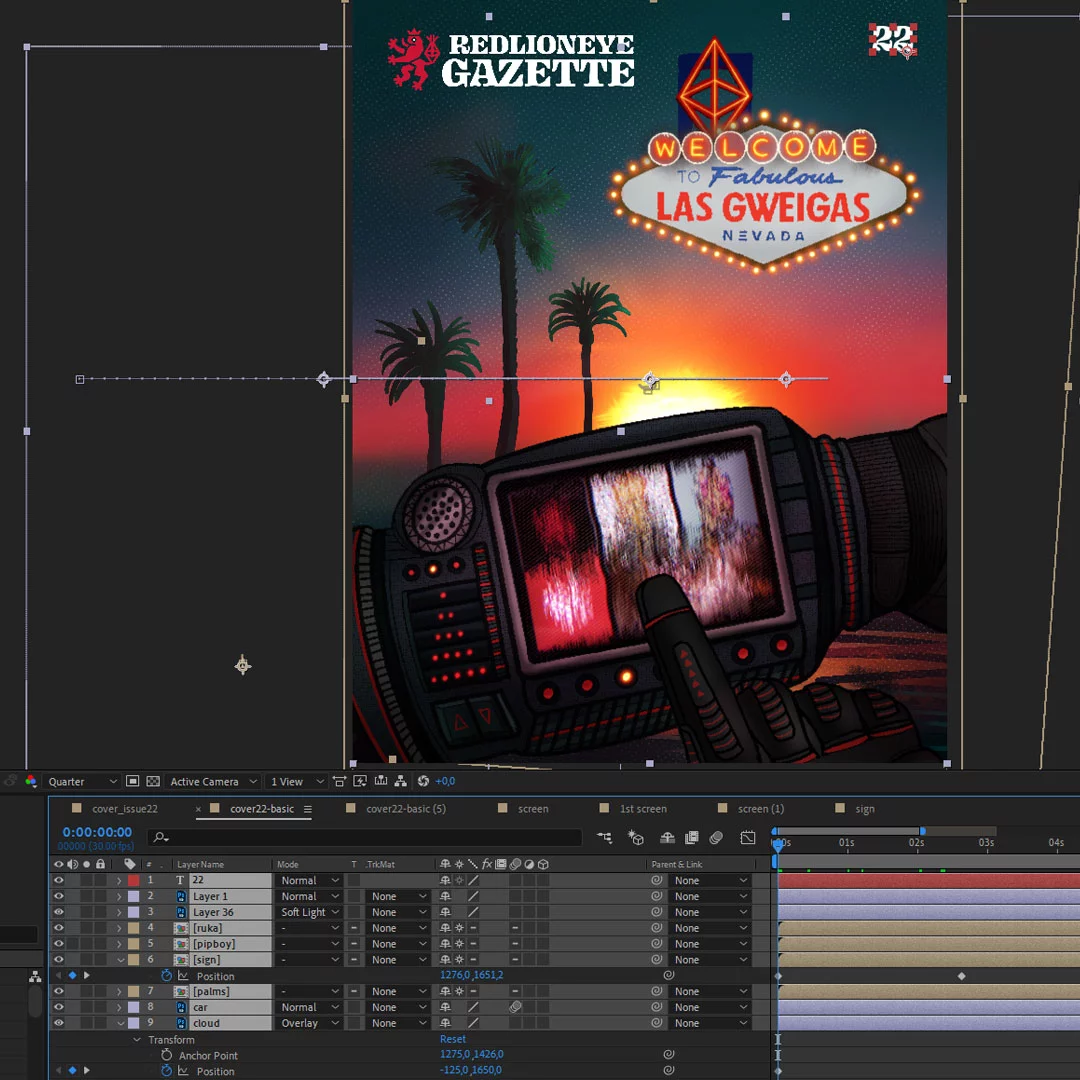
Task: Expand the [ruka] layer properties
Action: click(x=119, y=928)
